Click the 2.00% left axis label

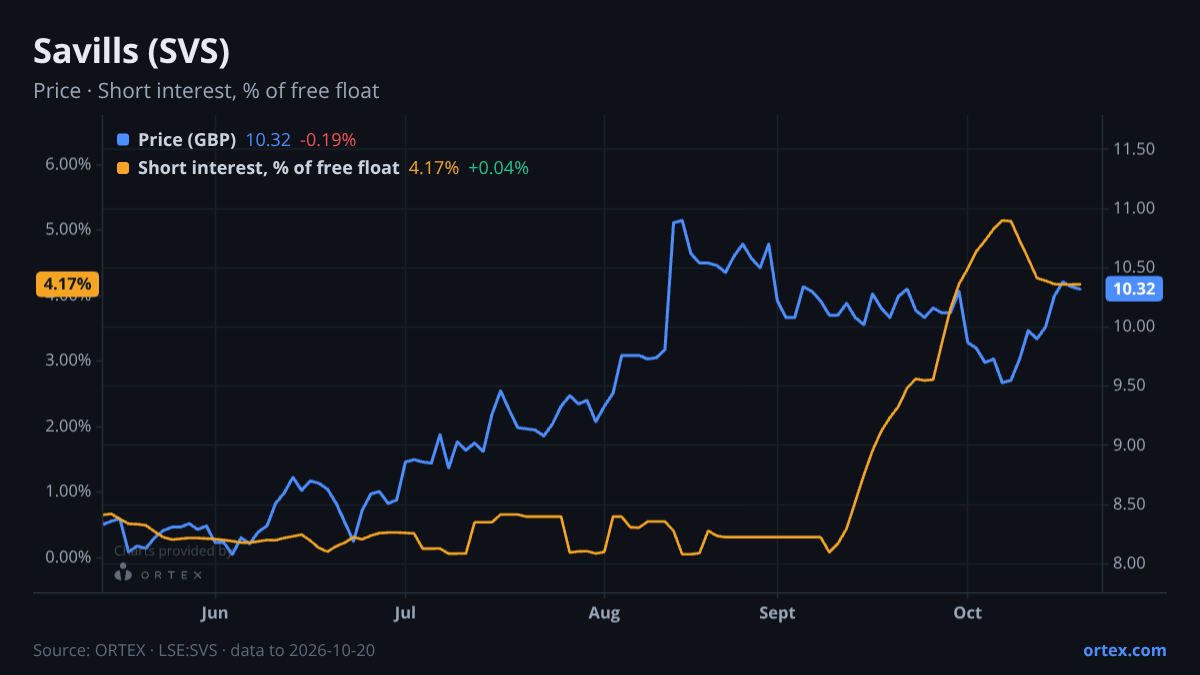(68, 426)
